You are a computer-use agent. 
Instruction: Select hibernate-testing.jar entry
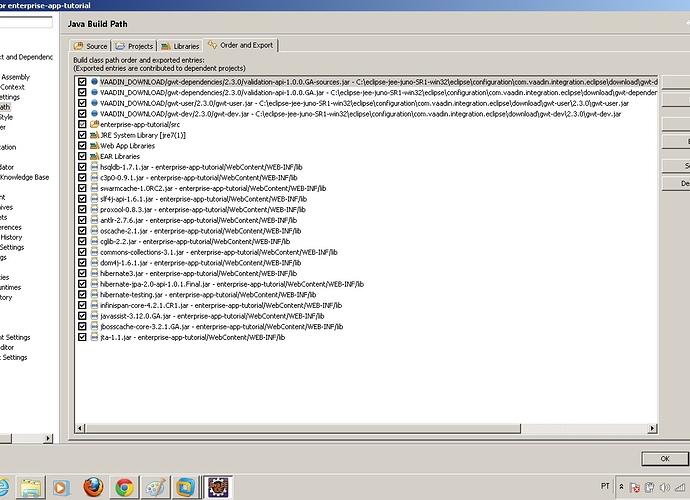pos(208,294)
